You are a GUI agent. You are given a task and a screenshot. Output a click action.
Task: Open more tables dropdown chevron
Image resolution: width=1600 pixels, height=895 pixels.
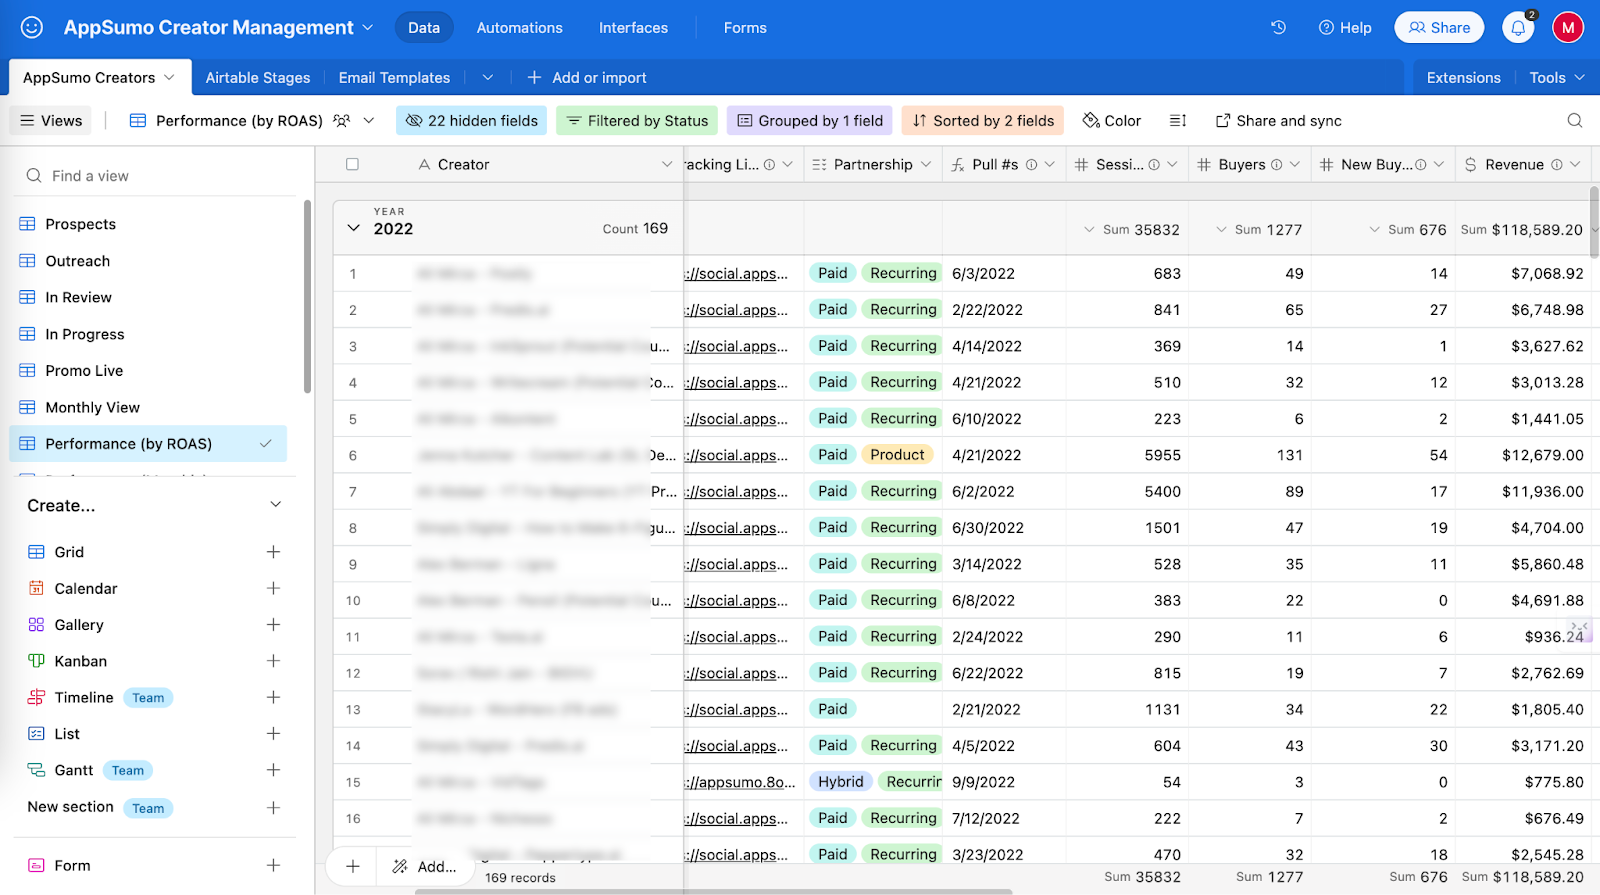coord(487,77)
